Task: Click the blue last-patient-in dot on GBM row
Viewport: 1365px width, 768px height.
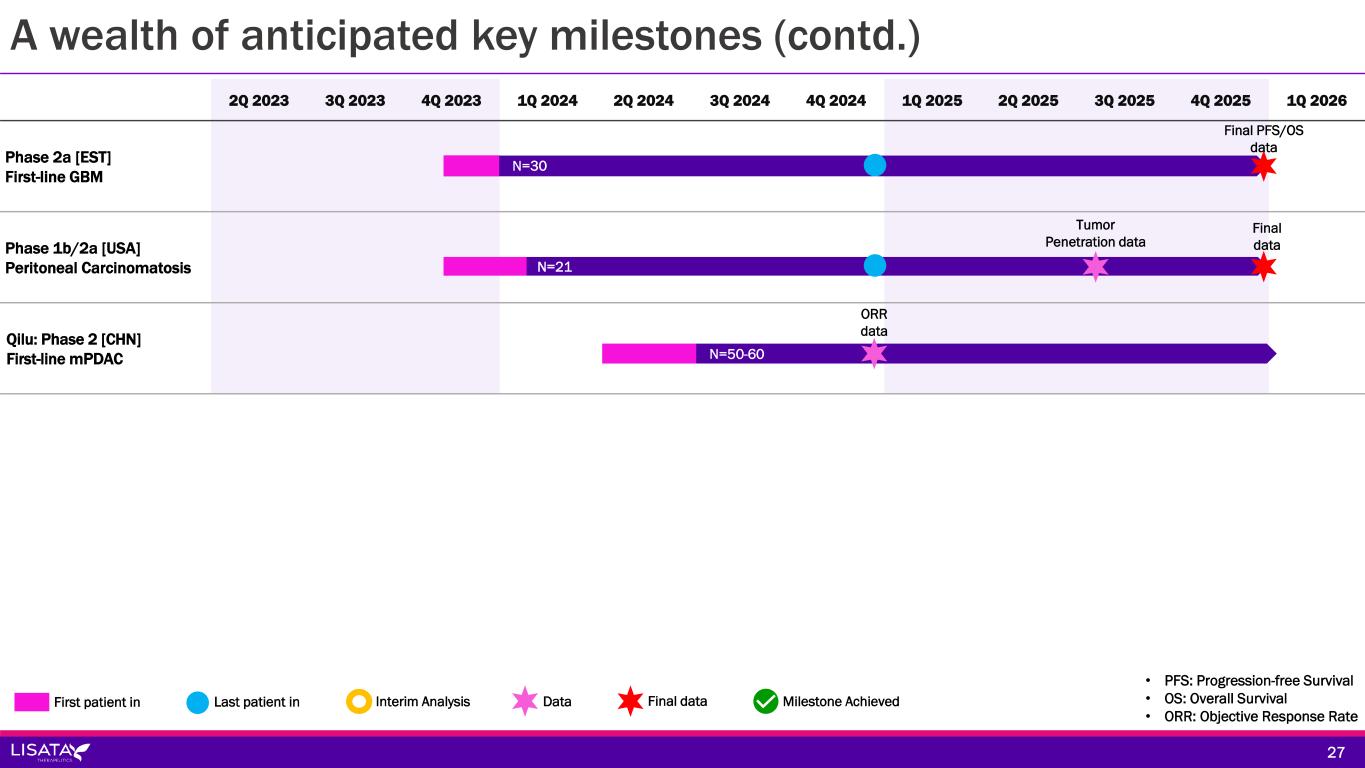Action: (x=875, y=165)
